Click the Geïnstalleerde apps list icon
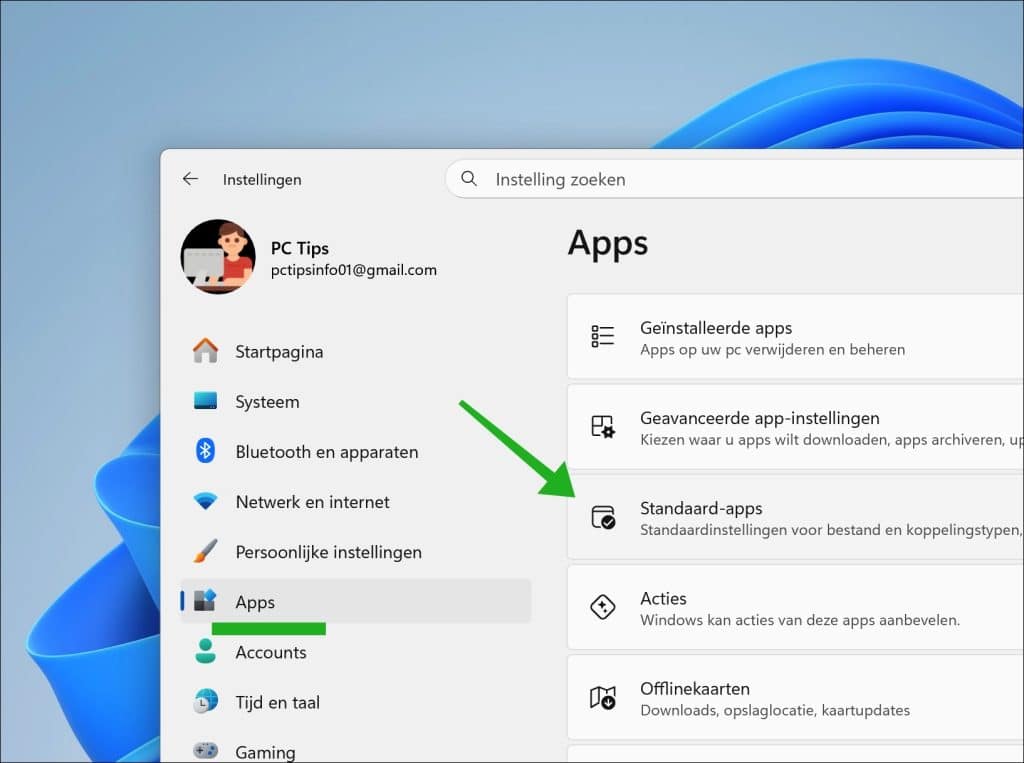 pyautogui.click(x=602, y=336)
